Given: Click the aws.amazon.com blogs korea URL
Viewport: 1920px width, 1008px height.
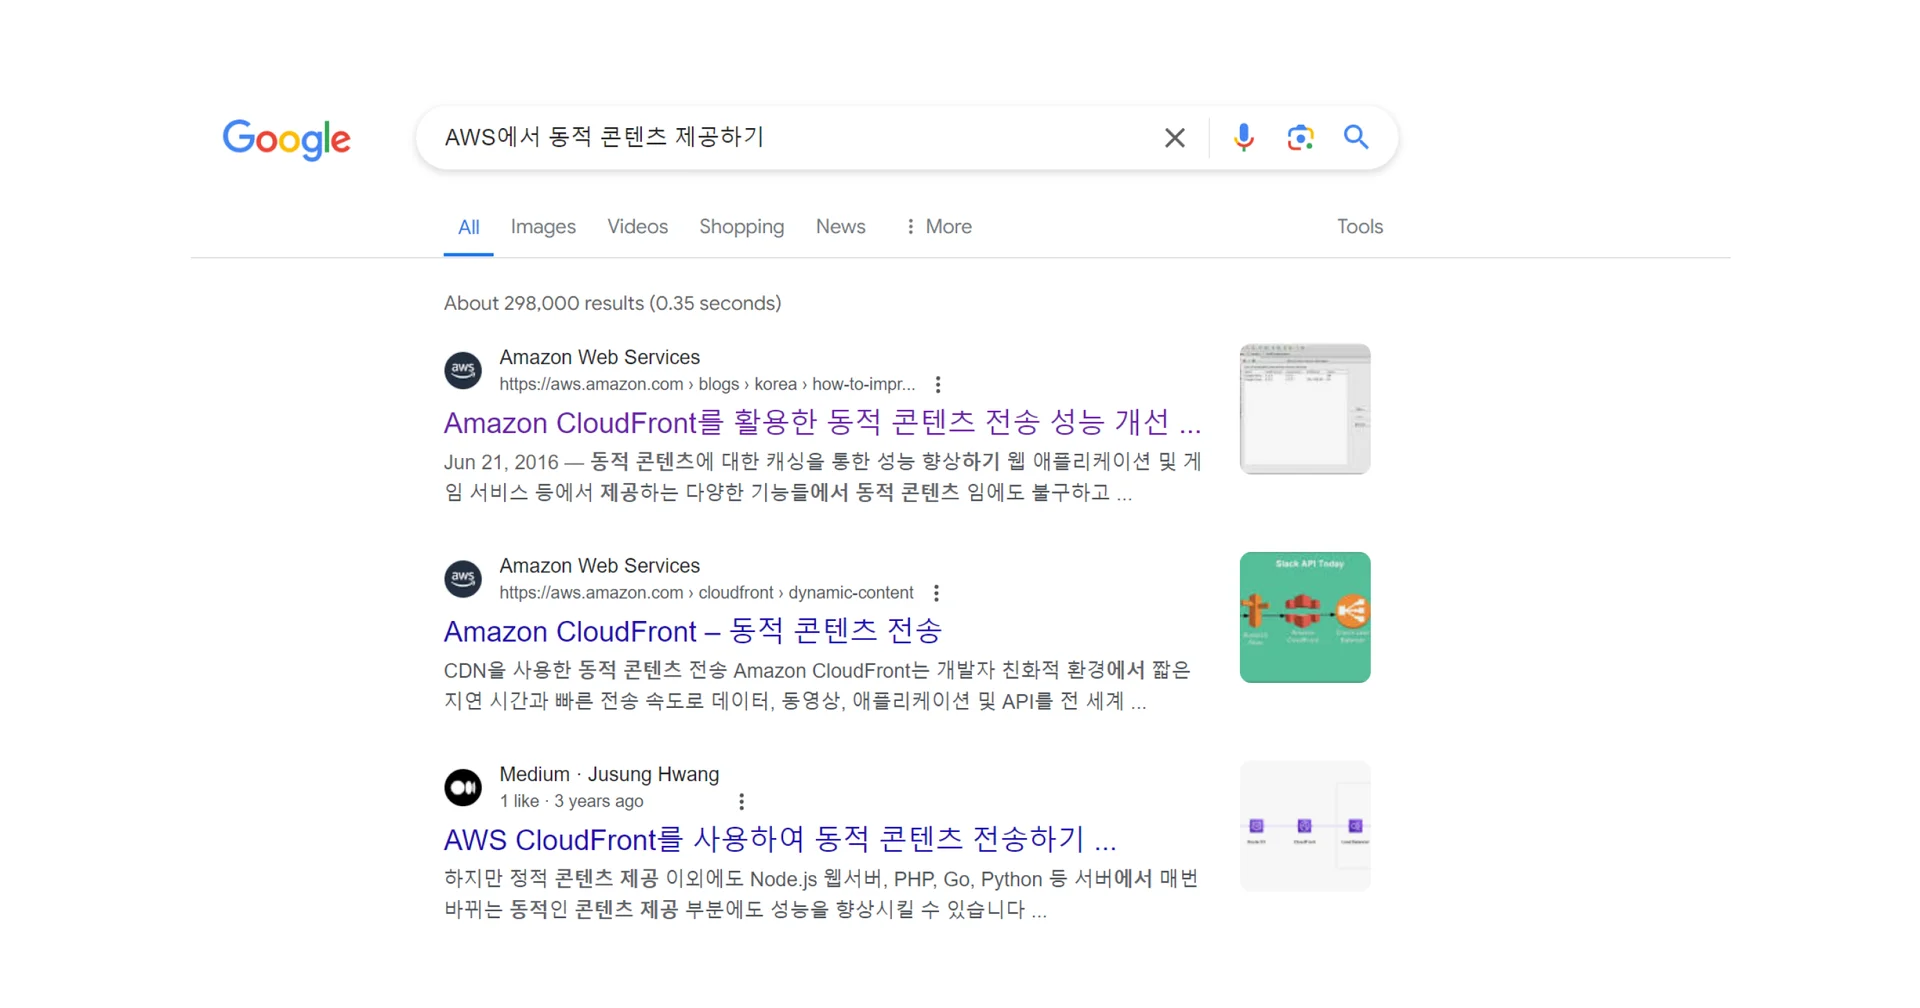Looking at the screenshot, I should pos(707,384).
